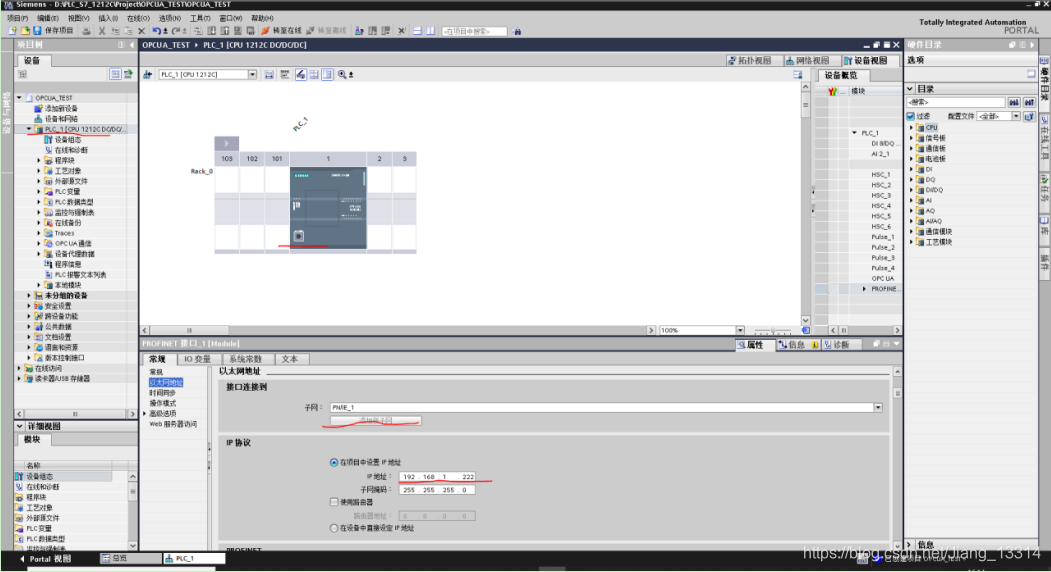Click the tree overview icon in project tree toolbar
Viewport: 1051px width, 572px height.
[x=115, y=74]
